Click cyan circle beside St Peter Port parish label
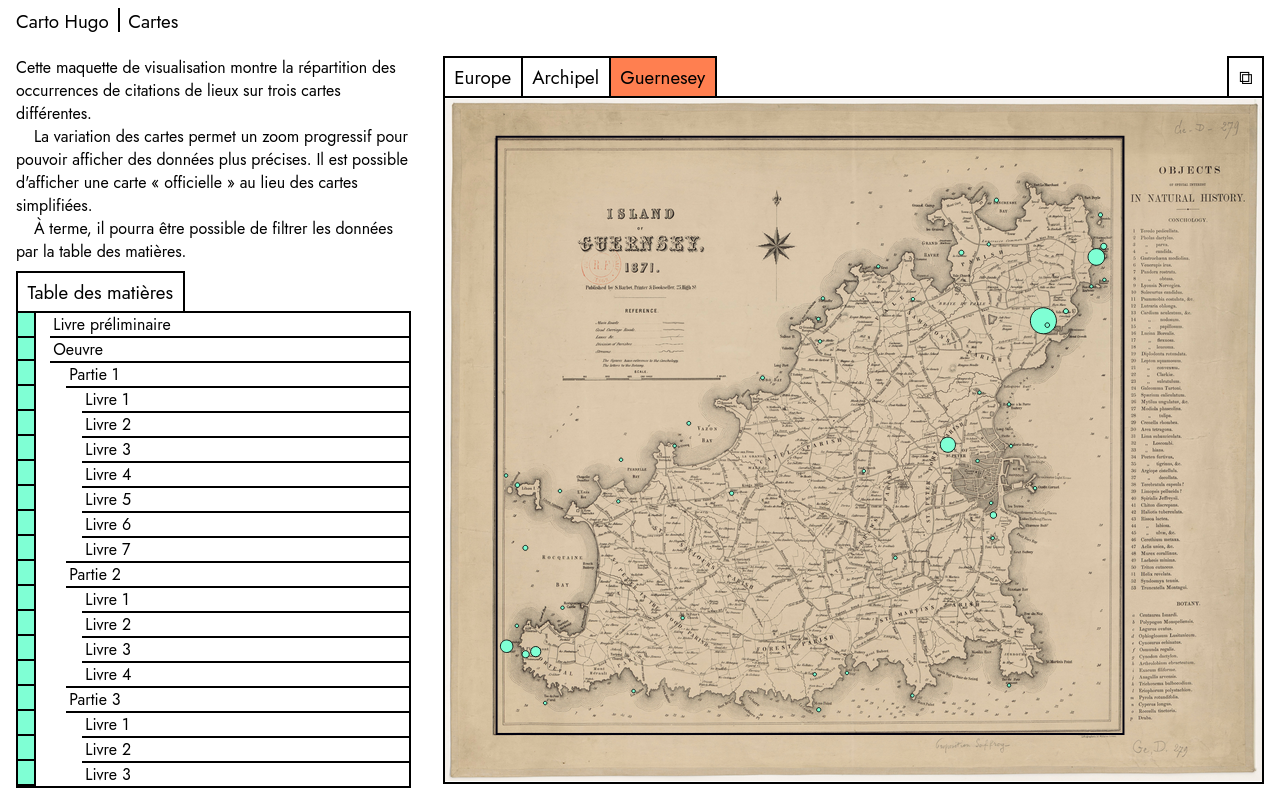Viewport: 1280px width, 800px height. click(948, 444)
